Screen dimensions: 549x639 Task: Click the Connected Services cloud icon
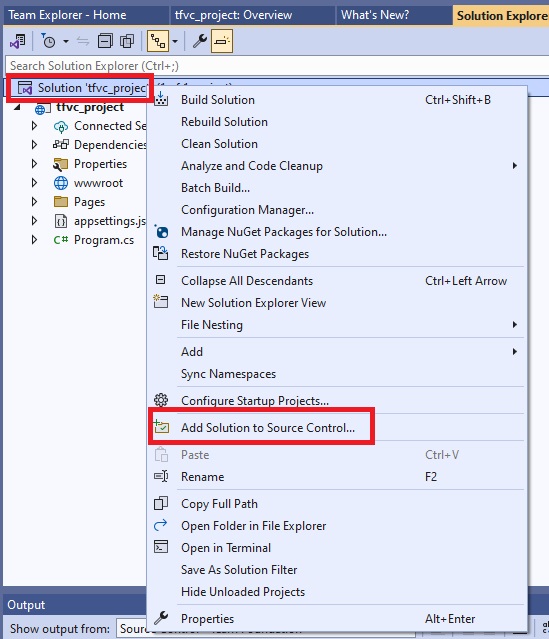[x=61, y=126]
